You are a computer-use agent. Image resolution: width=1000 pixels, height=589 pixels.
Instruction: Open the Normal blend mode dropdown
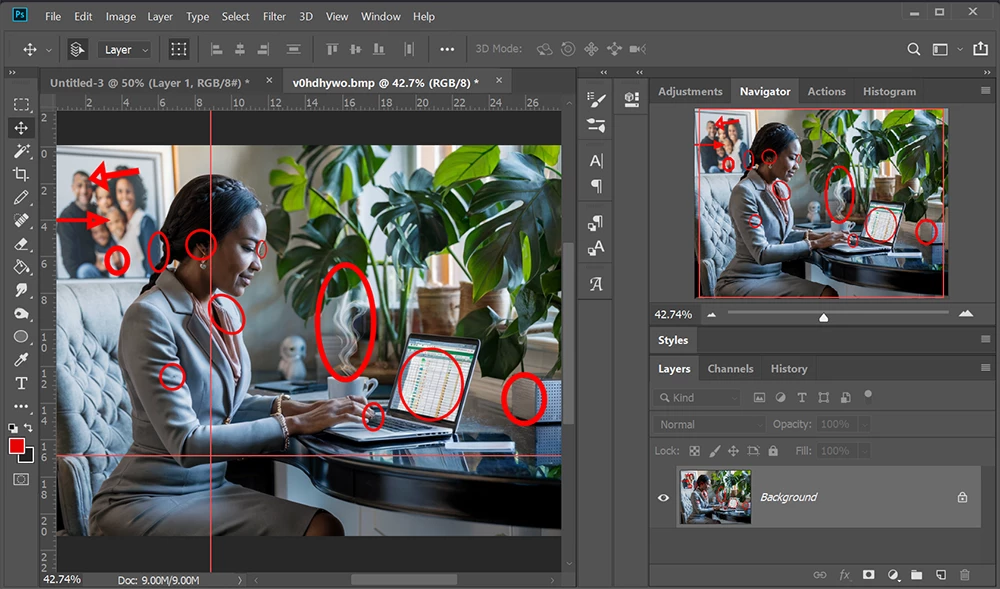point(709,425)
